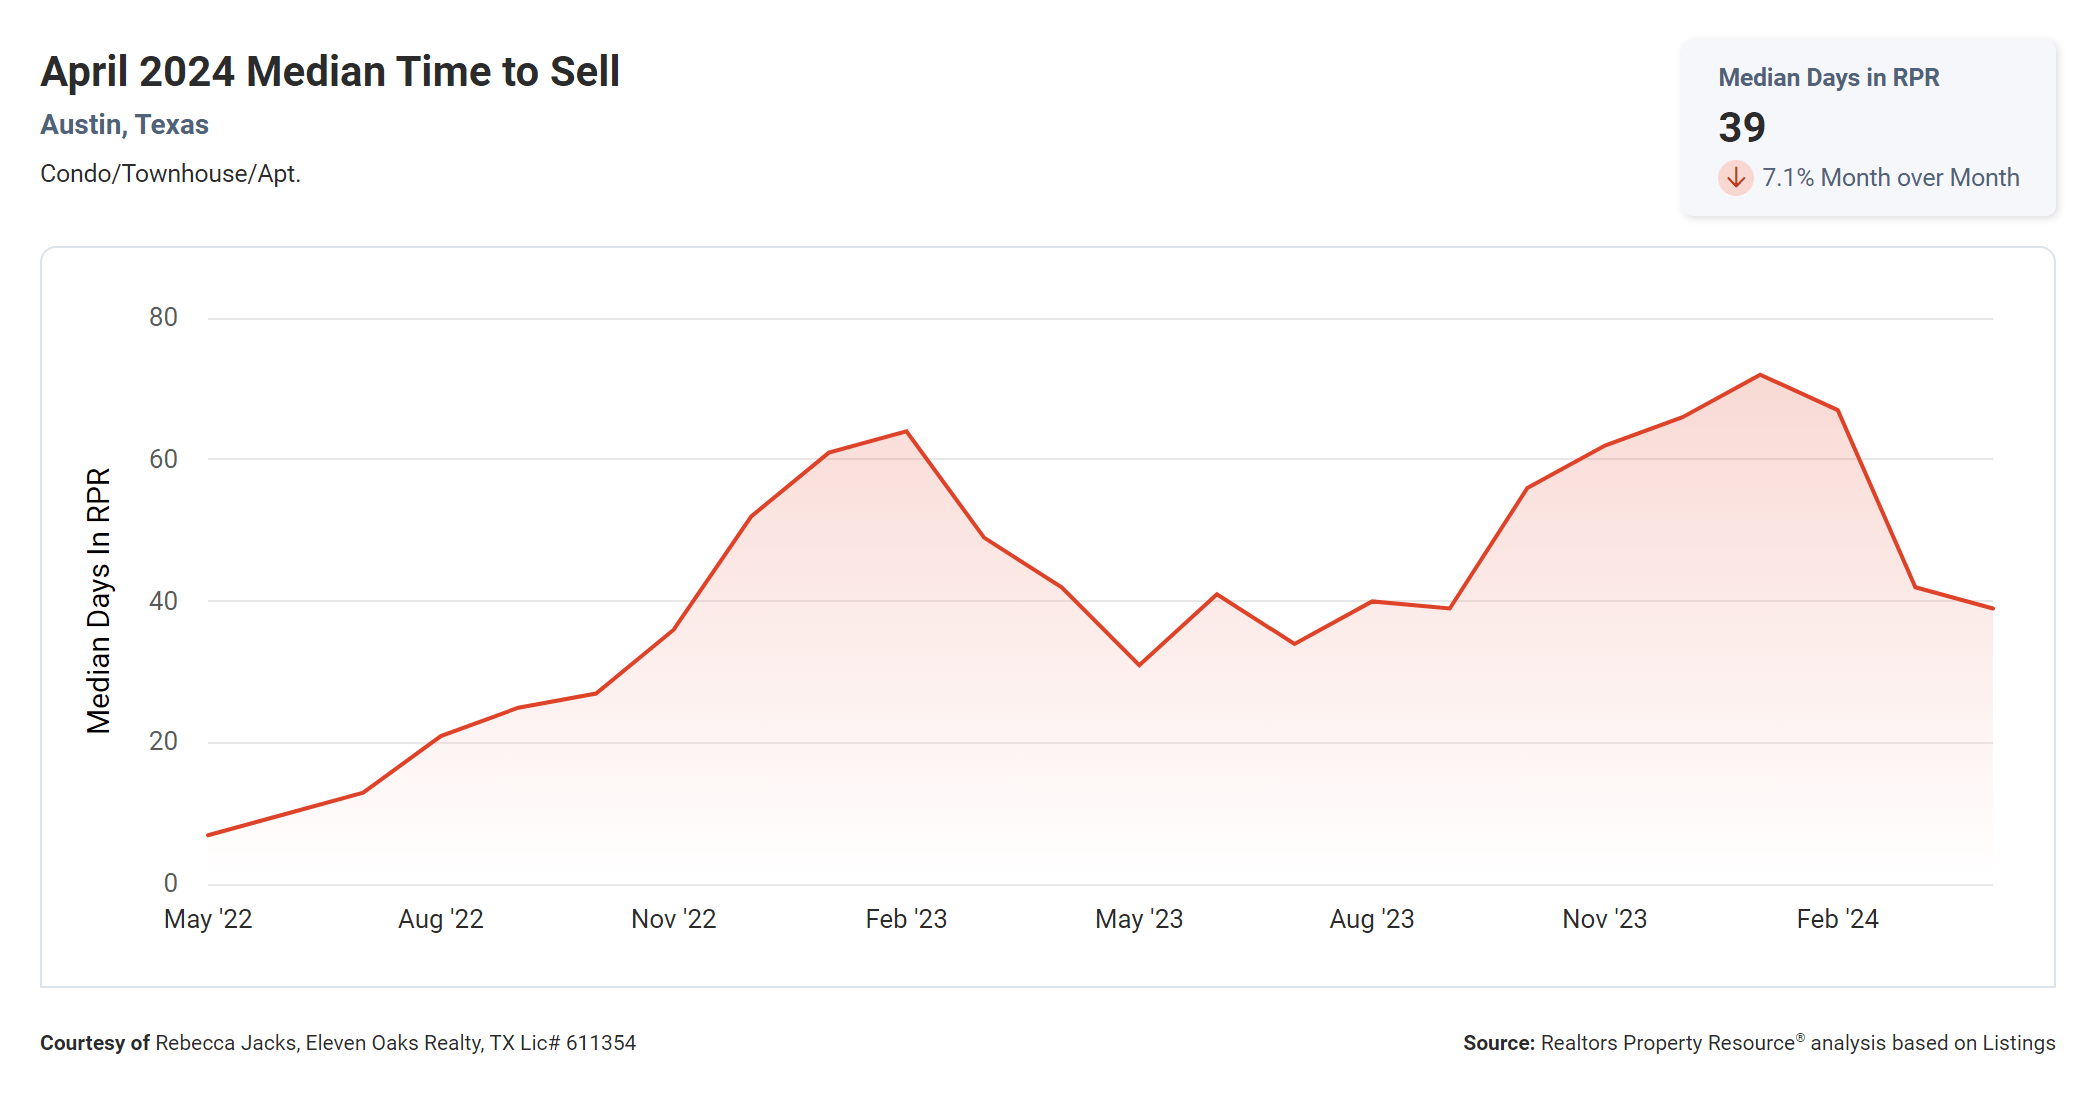Click the Nov '22 x-axis label
The width and height of the screenshot is (2096, 1100).
pyautogui.click(x=673, y=919)
